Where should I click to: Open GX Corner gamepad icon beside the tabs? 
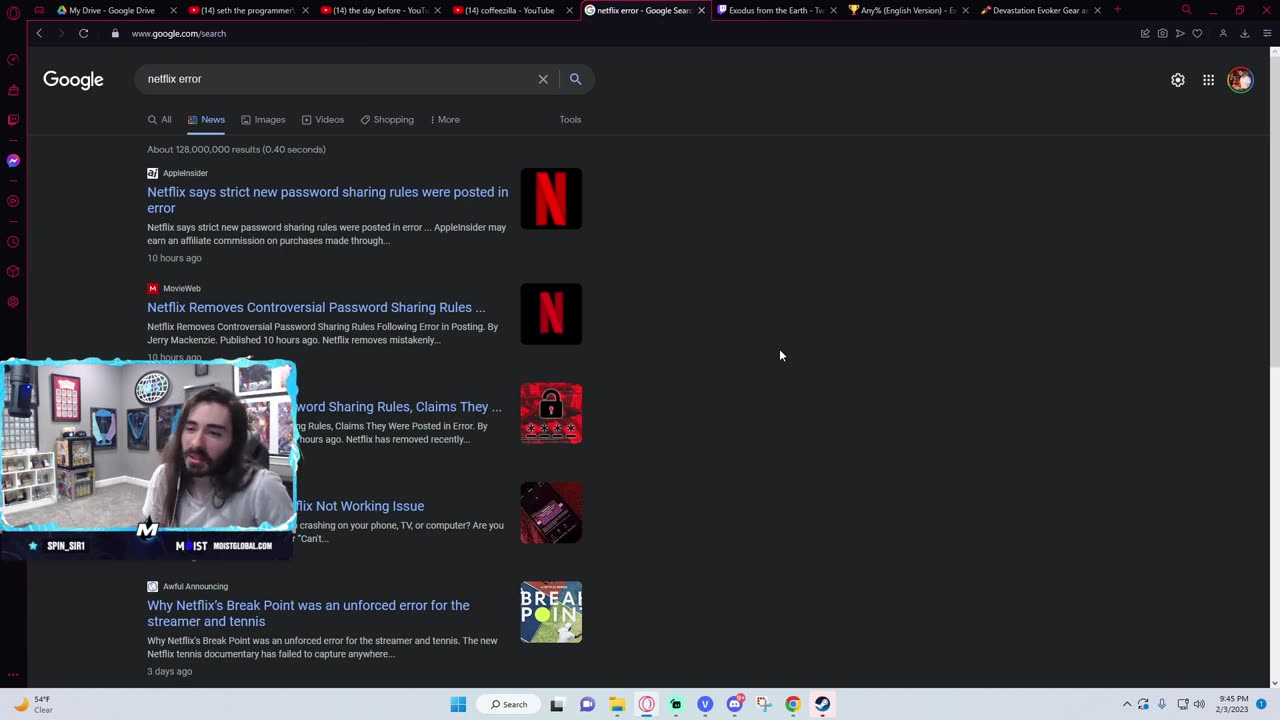(39, 10)
